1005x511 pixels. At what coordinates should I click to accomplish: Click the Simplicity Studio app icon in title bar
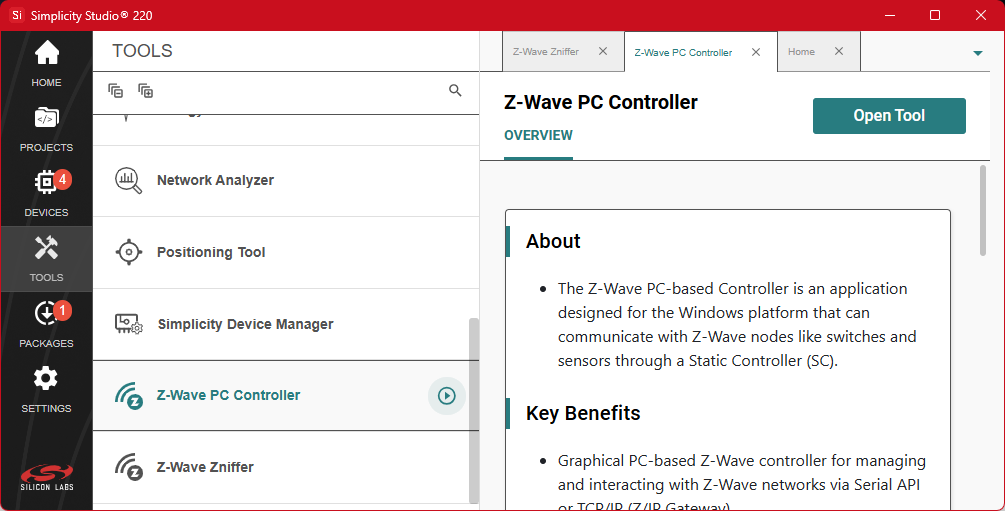click(x=17, y=15)
